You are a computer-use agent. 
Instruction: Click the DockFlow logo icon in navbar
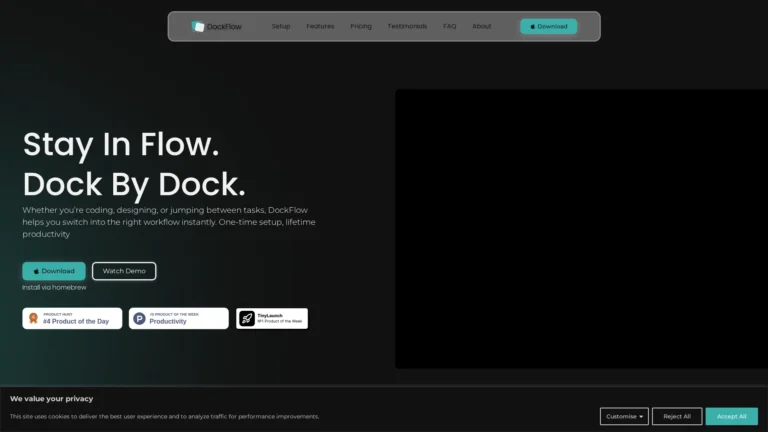coord(198,26)
